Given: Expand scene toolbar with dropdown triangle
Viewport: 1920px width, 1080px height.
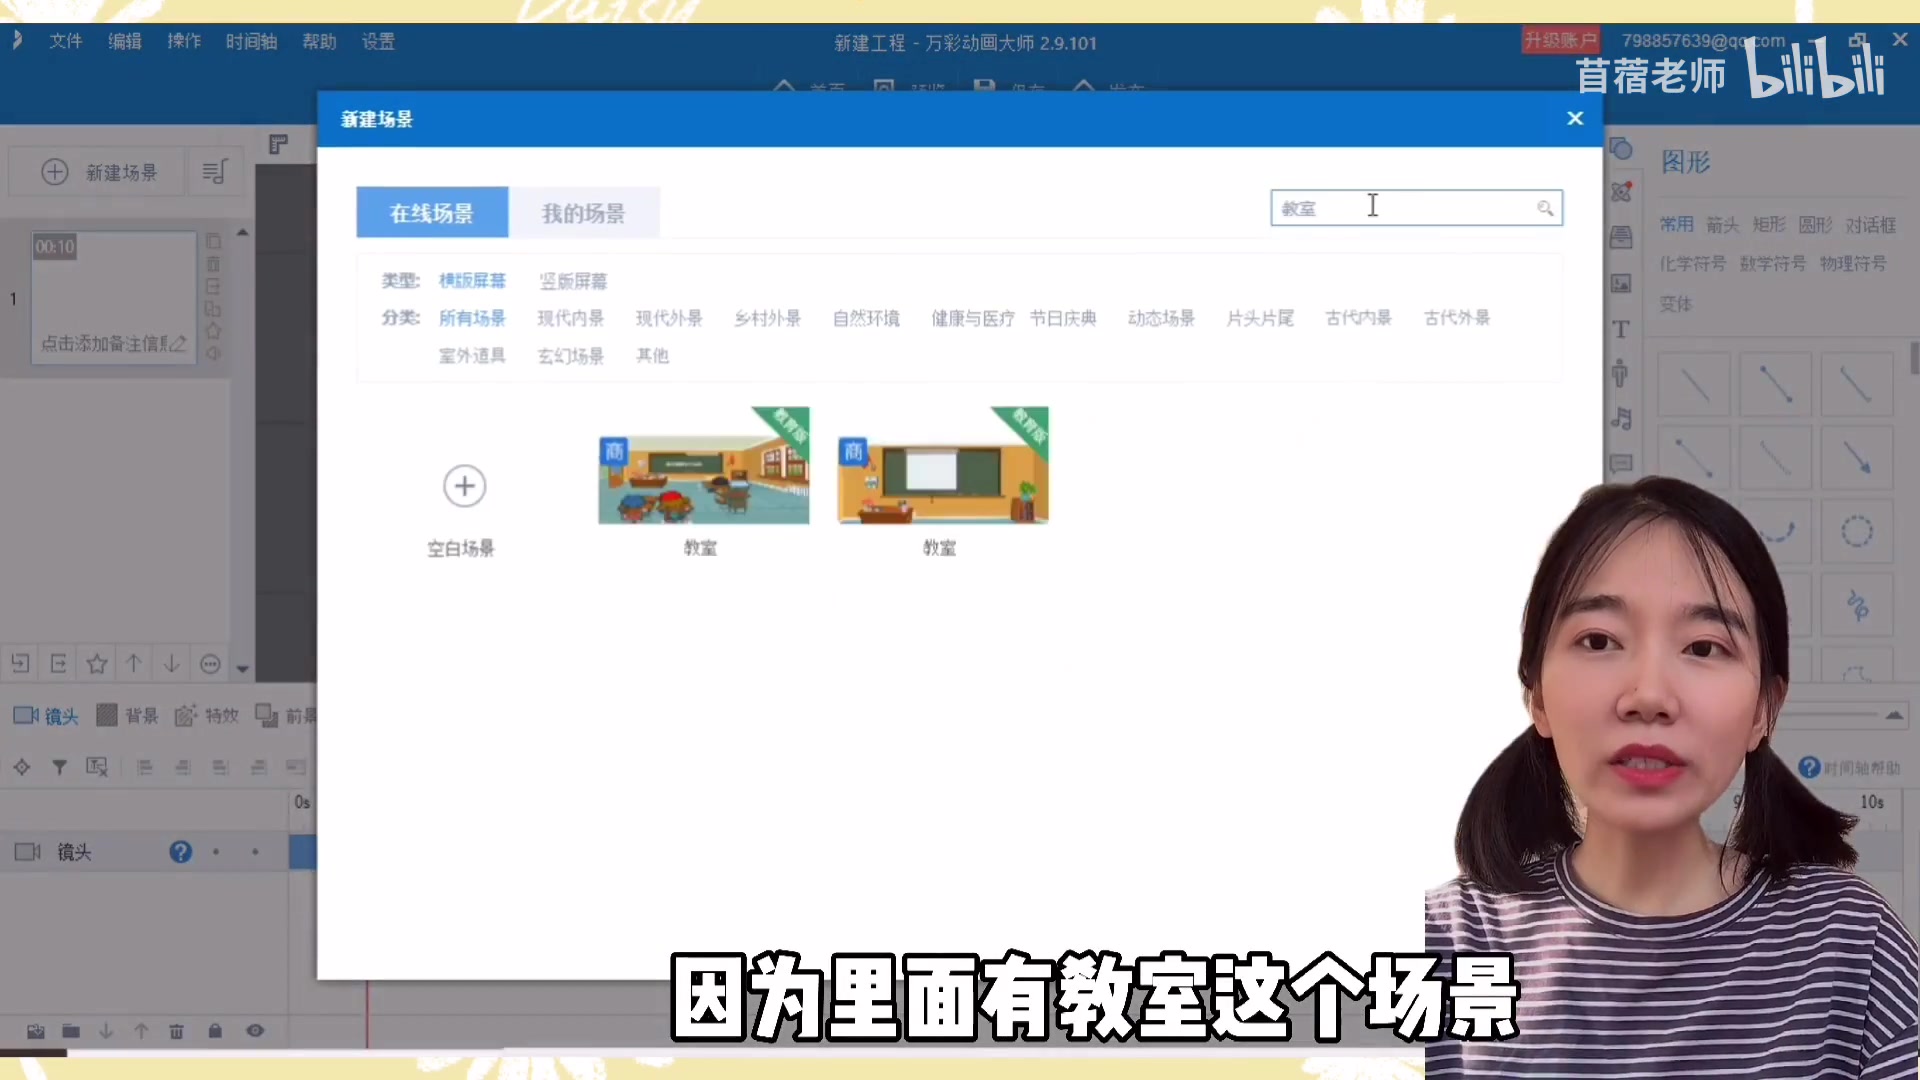Looking at the screenshot, I should tap(242, 668).
